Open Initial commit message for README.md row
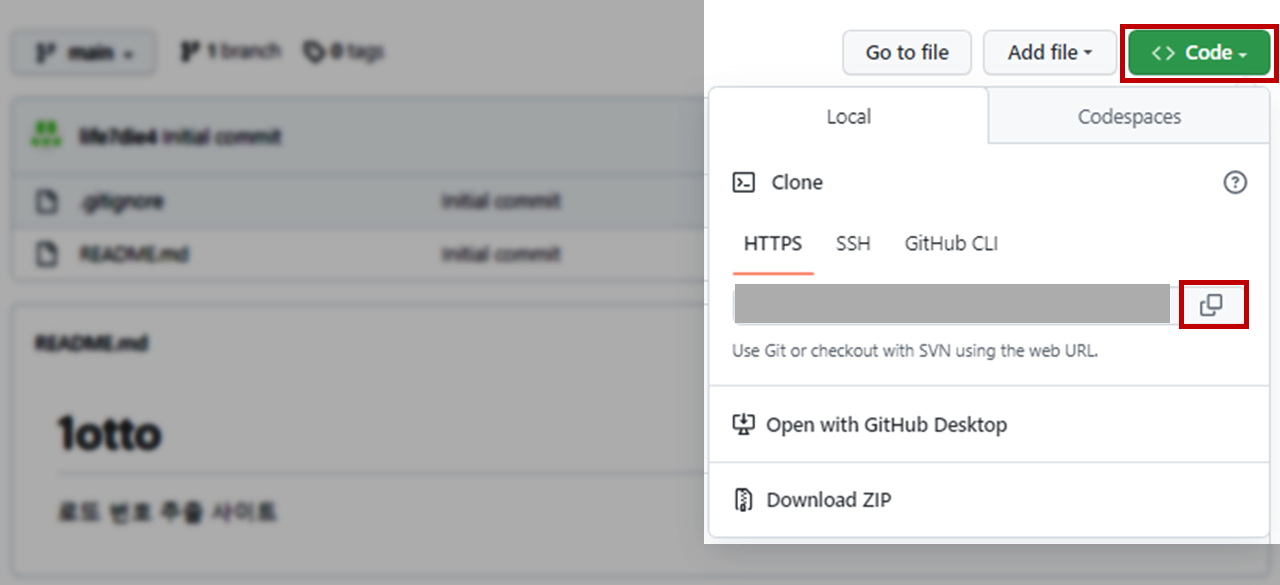This screenshot has width=1280, height=585. click(x=500, y=255)
